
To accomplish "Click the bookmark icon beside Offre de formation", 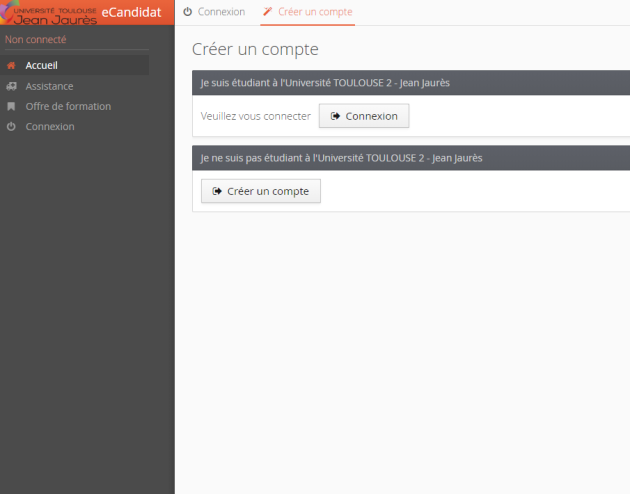I will (x=11, y=106).
